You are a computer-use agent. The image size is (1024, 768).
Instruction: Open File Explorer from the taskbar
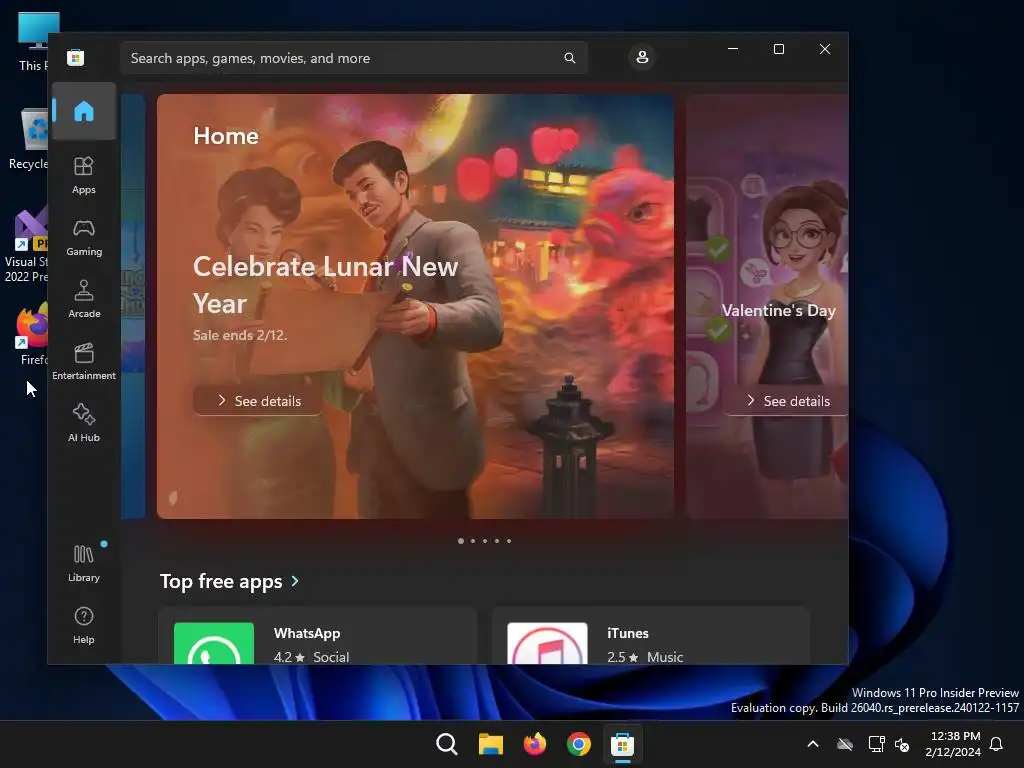pos(490,744)
